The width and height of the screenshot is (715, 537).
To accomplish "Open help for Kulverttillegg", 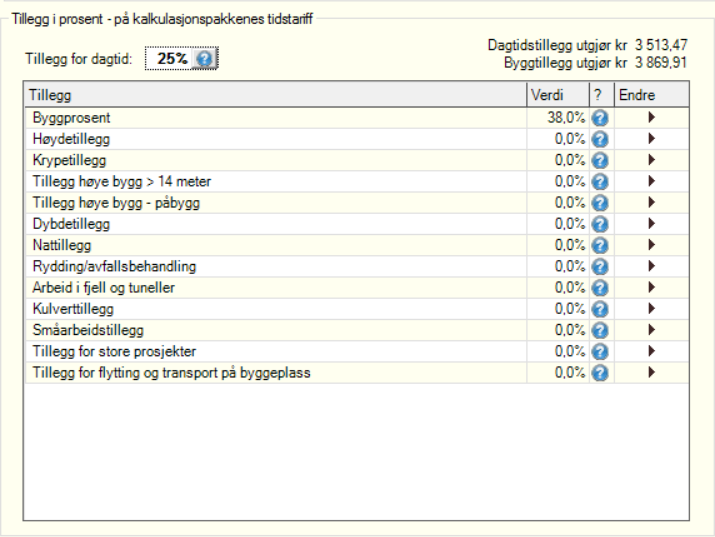I will pyautogui.click(x=600, y=309).
